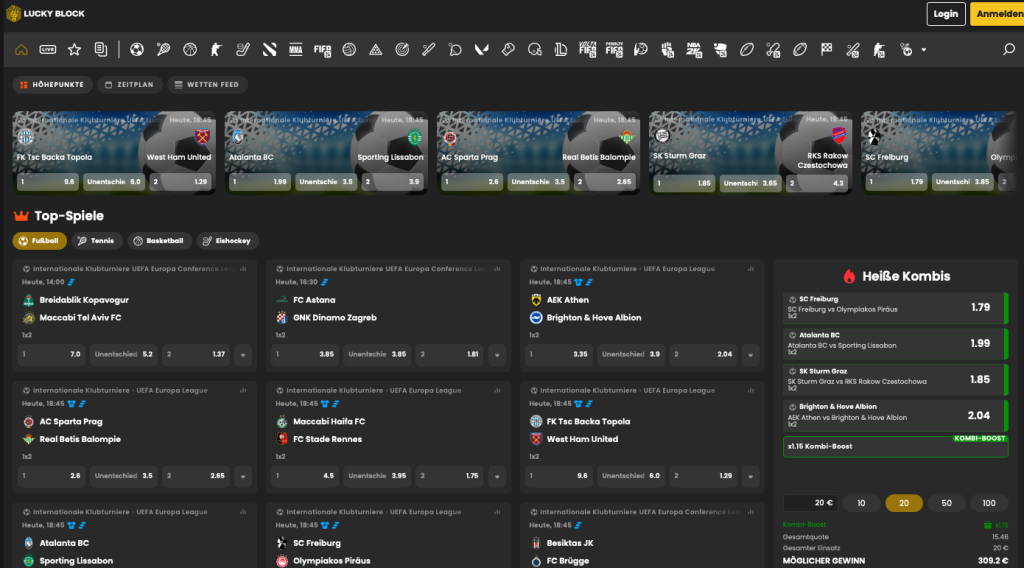Choose the 100 stake chip

tap(989, 503)
